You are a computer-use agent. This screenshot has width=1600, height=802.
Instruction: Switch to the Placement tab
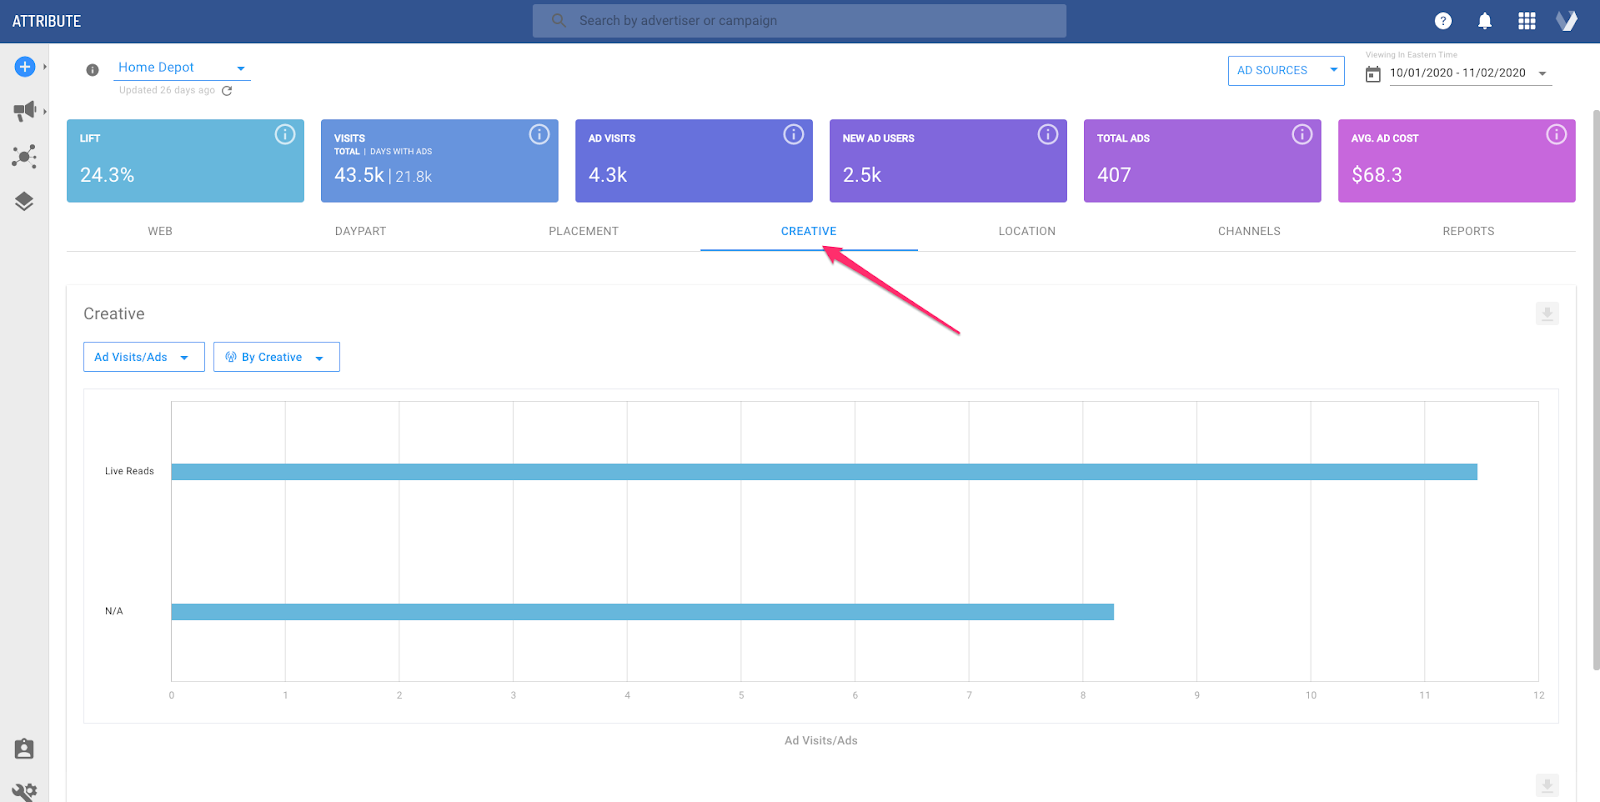[583, 231]
